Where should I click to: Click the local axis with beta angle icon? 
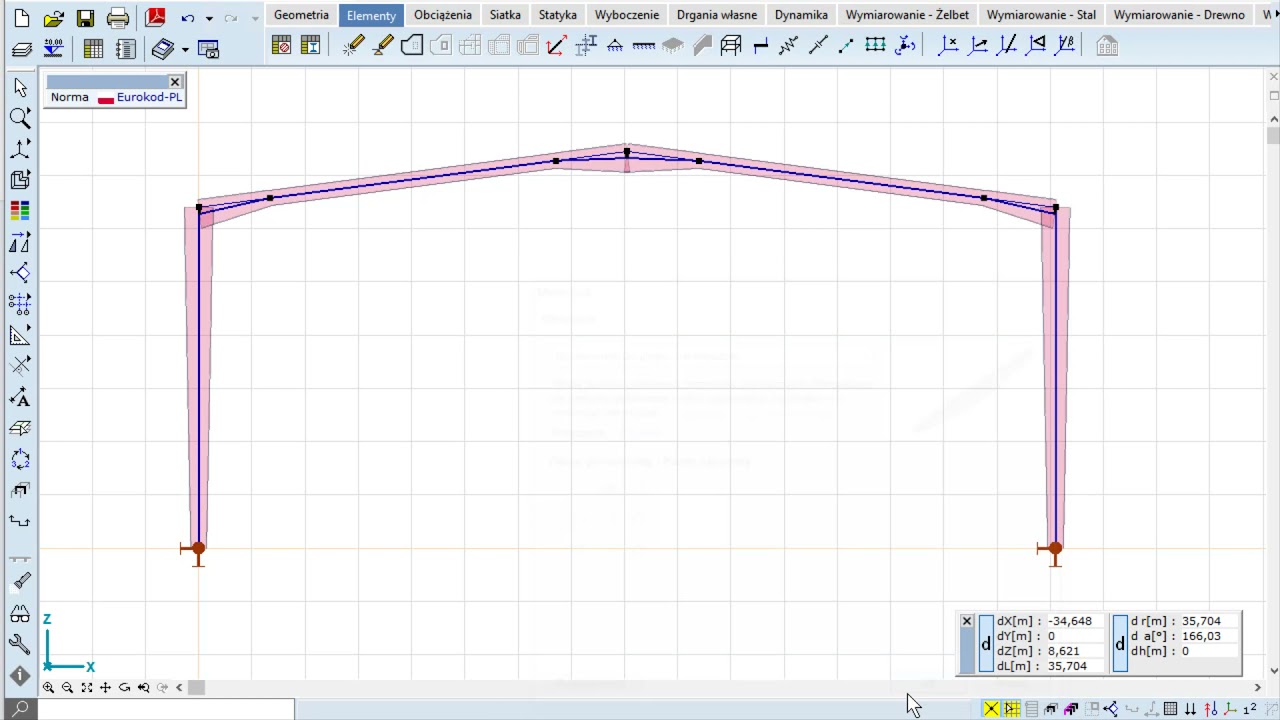(x=1066, y=45)
